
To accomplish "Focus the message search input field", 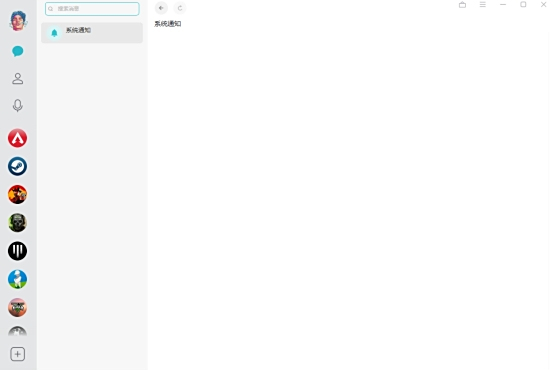I will tap(92, 9).
